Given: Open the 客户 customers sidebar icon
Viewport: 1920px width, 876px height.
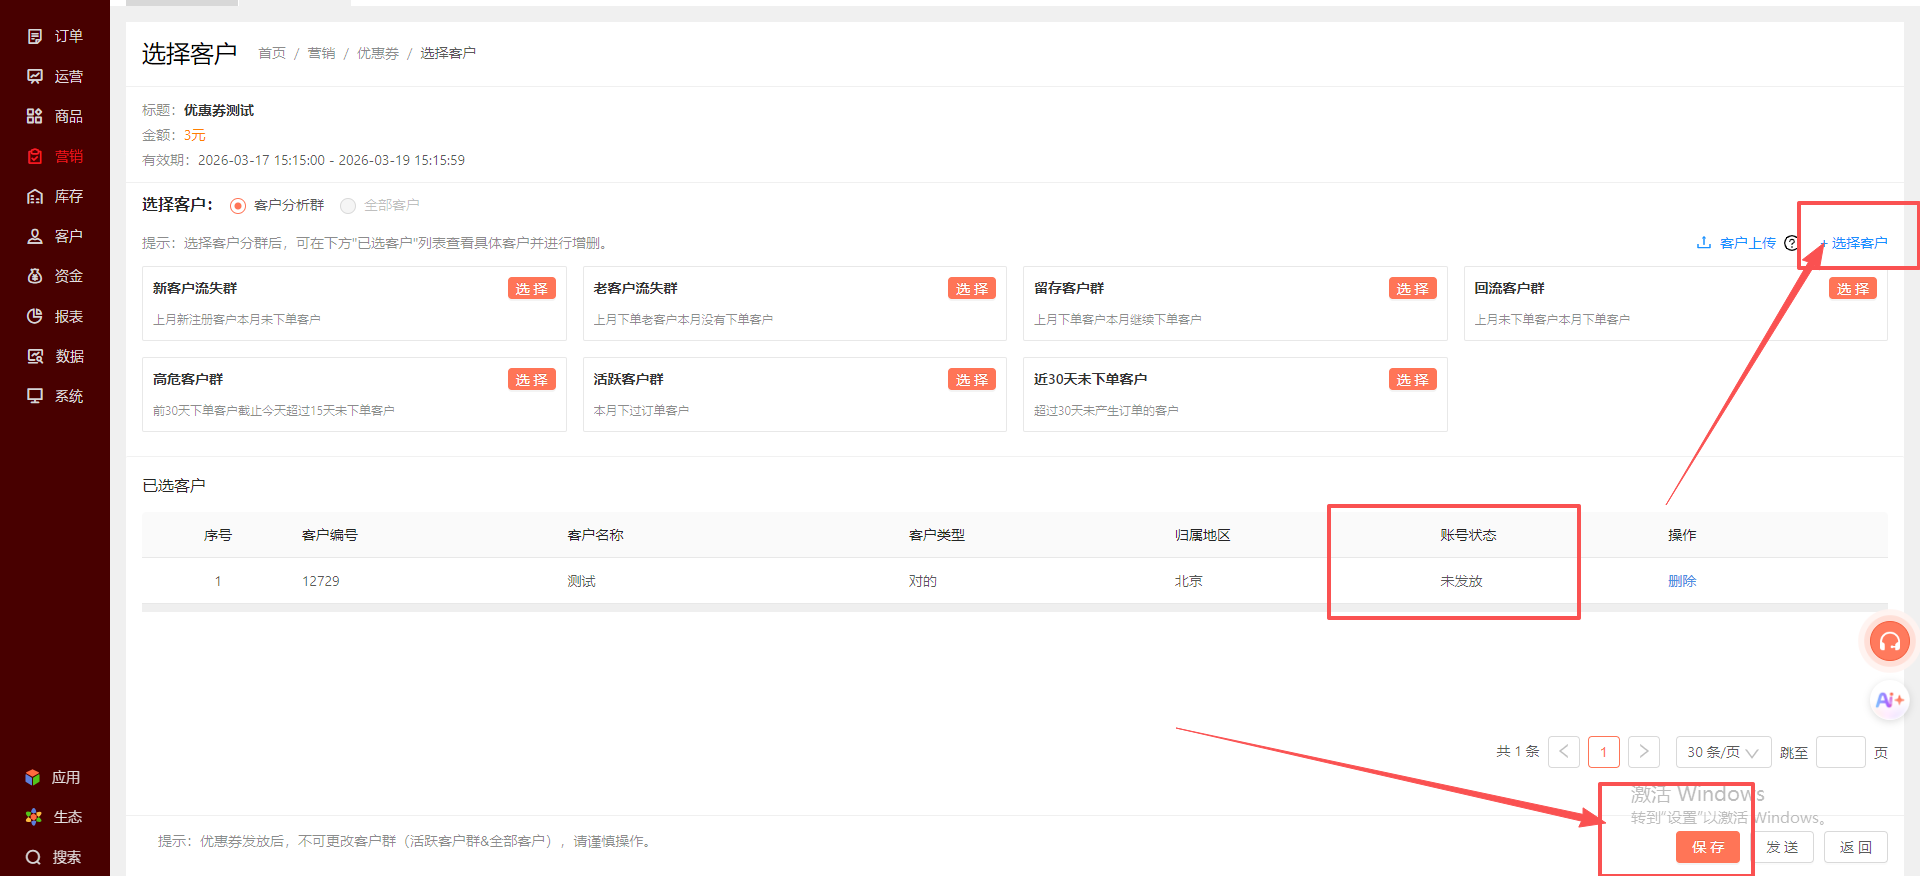Looking at the screenshot, I should 35,236.
